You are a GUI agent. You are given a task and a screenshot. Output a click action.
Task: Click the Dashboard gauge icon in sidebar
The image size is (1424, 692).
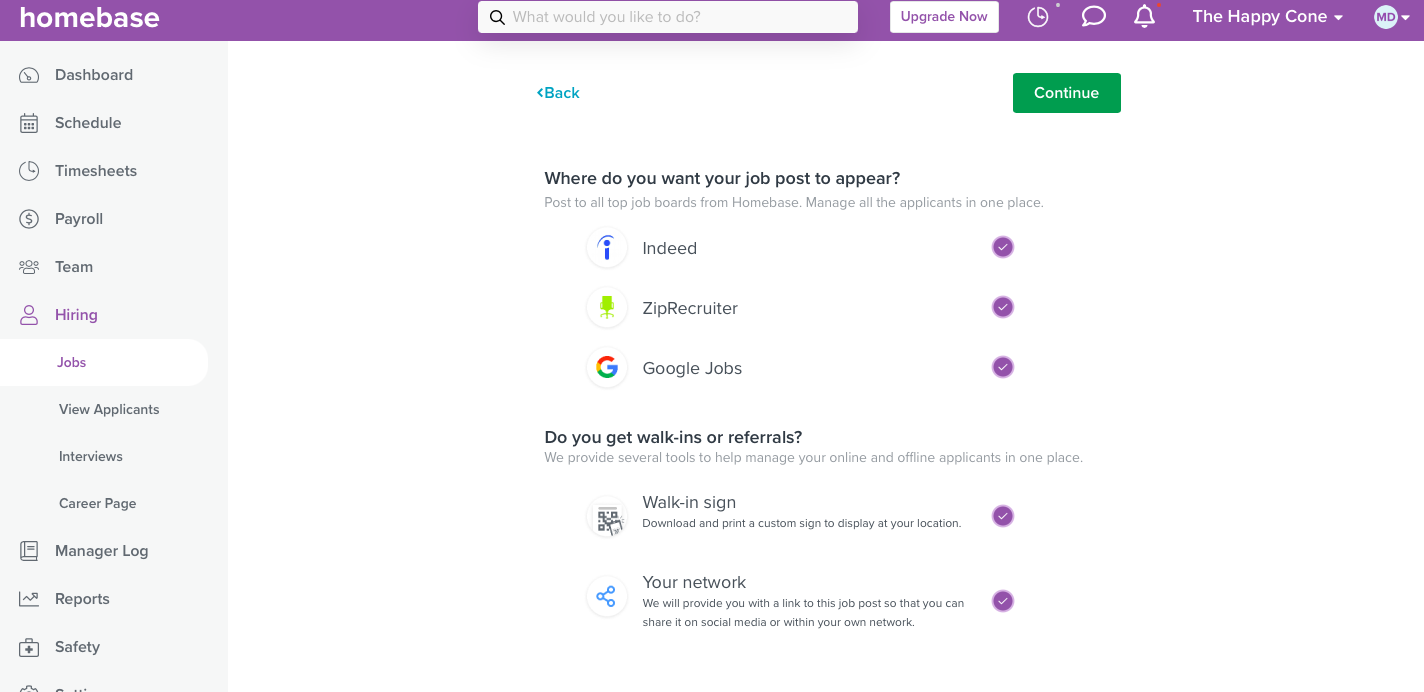coord(29,75)
